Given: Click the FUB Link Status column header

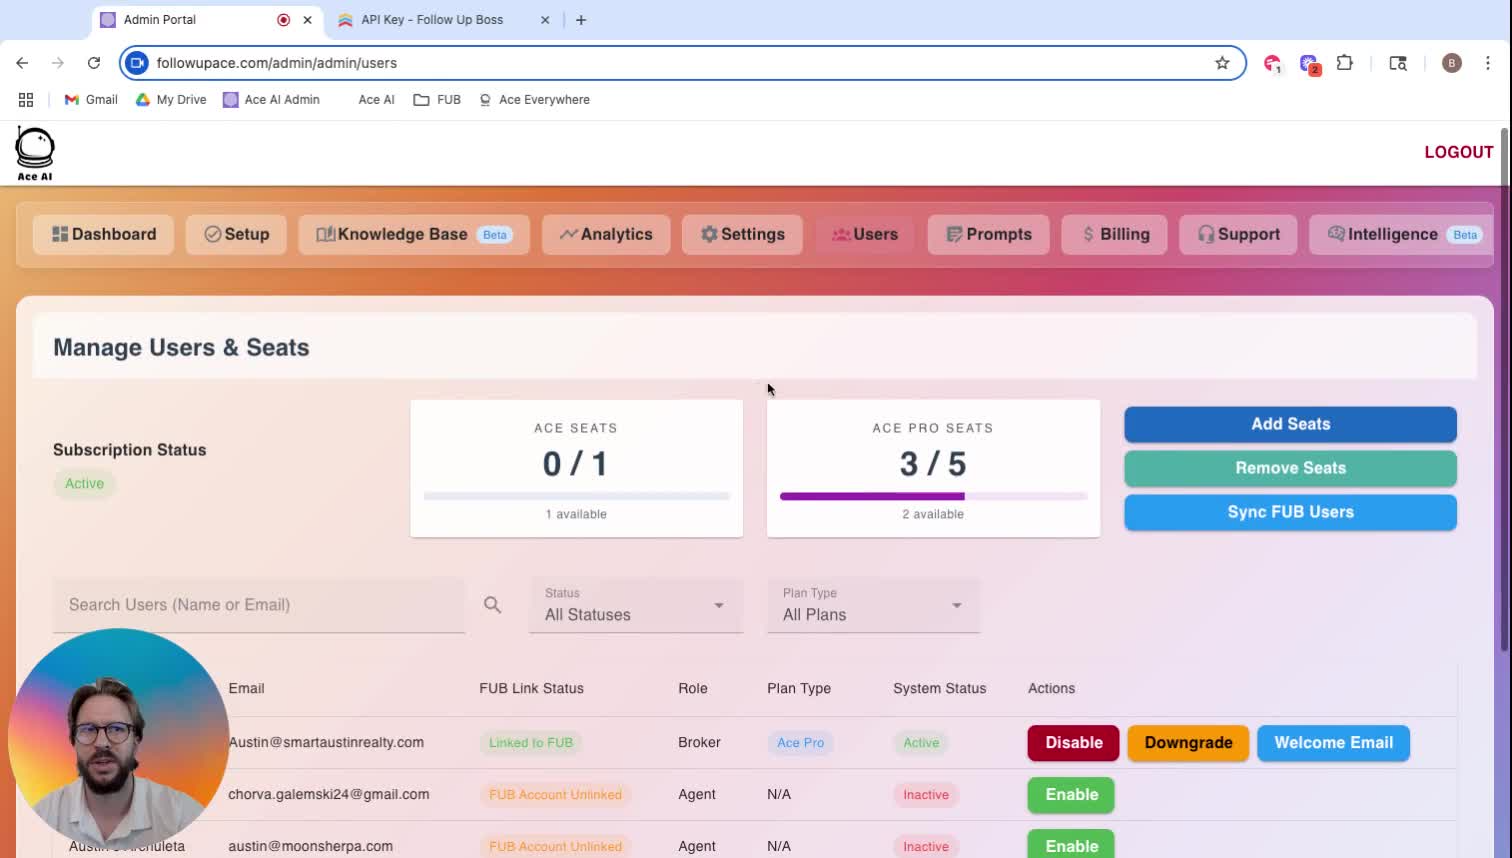Looking at the screenshot, I should click(x=531, y=688).
